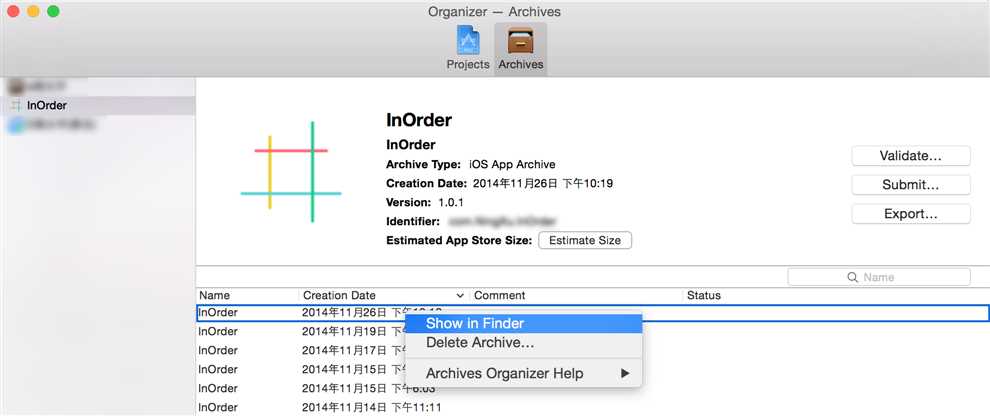
Task: Click iOS App Archive type text
Action: (512, 165)
